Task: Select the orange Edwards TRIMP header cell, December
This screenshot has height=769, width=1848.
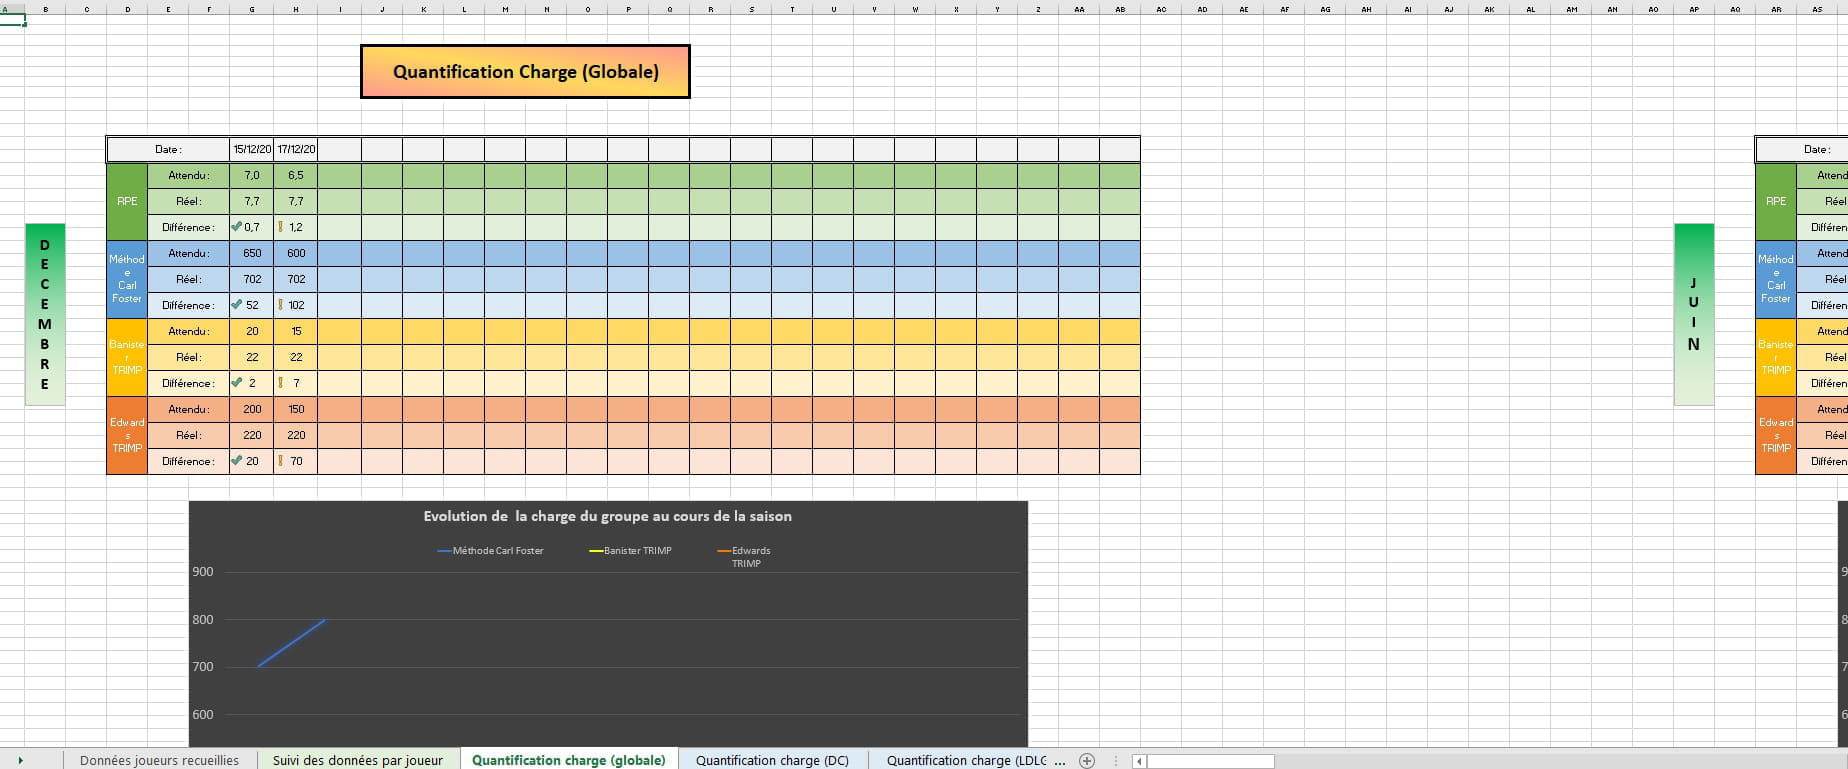Action: 127,435
